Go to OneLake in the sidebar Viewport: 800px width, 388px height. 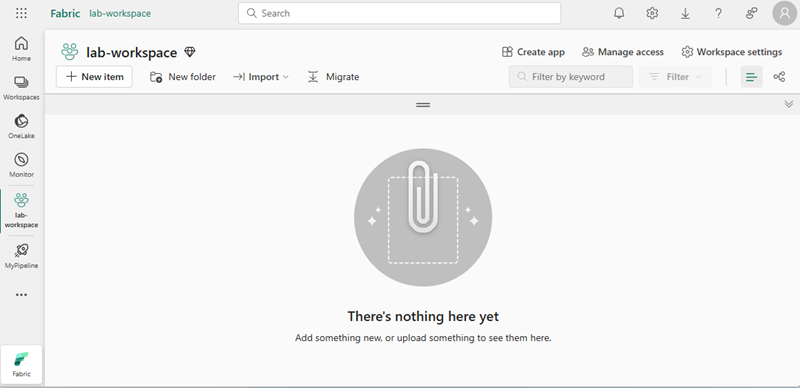pos(21,126)
